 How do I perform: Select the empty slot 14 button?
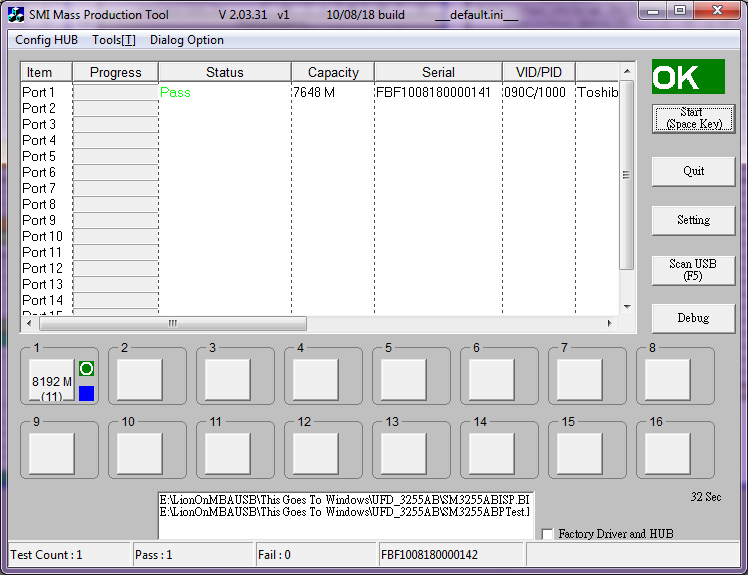[x=492, y=454]
